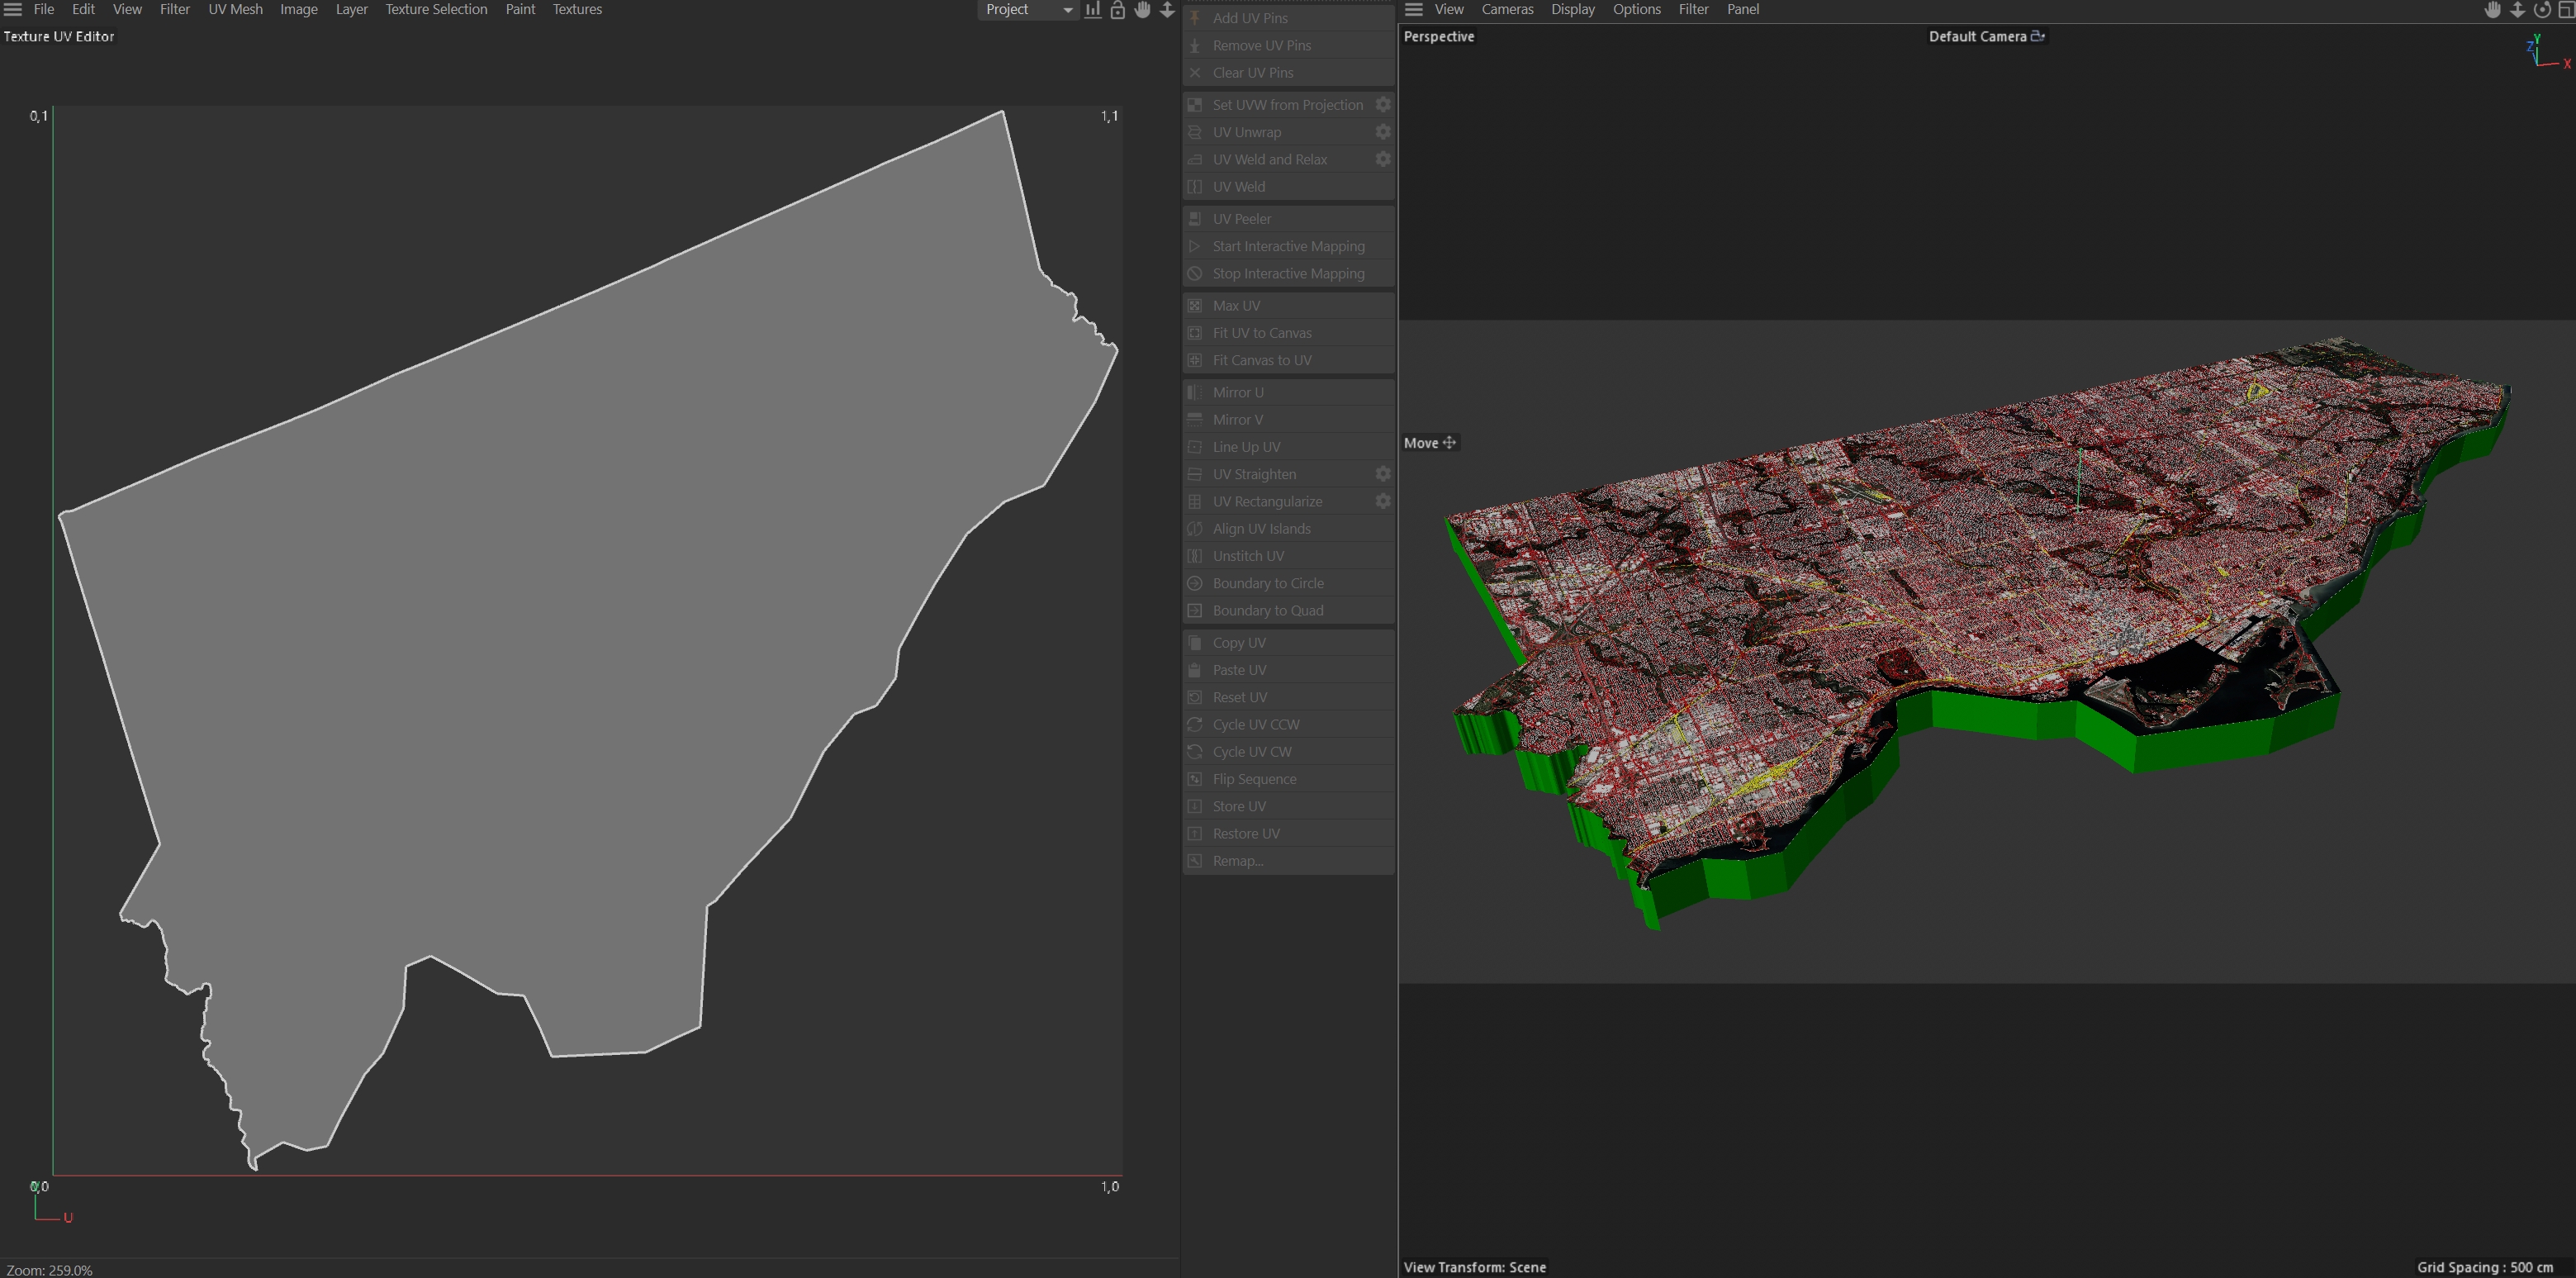Open Perspective viewport hamburger menu
Viewport: 2576px width, 1278px height.
(1414, 10)
